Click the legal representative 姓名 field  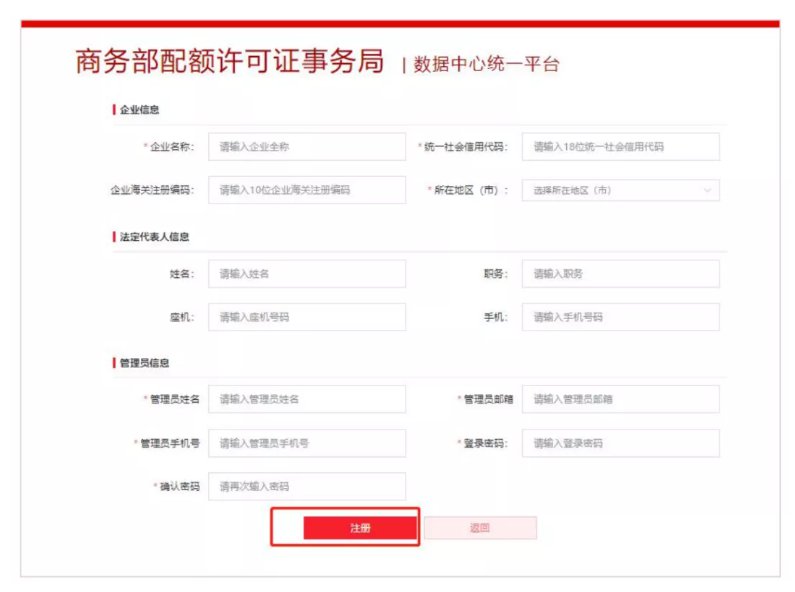307,274
